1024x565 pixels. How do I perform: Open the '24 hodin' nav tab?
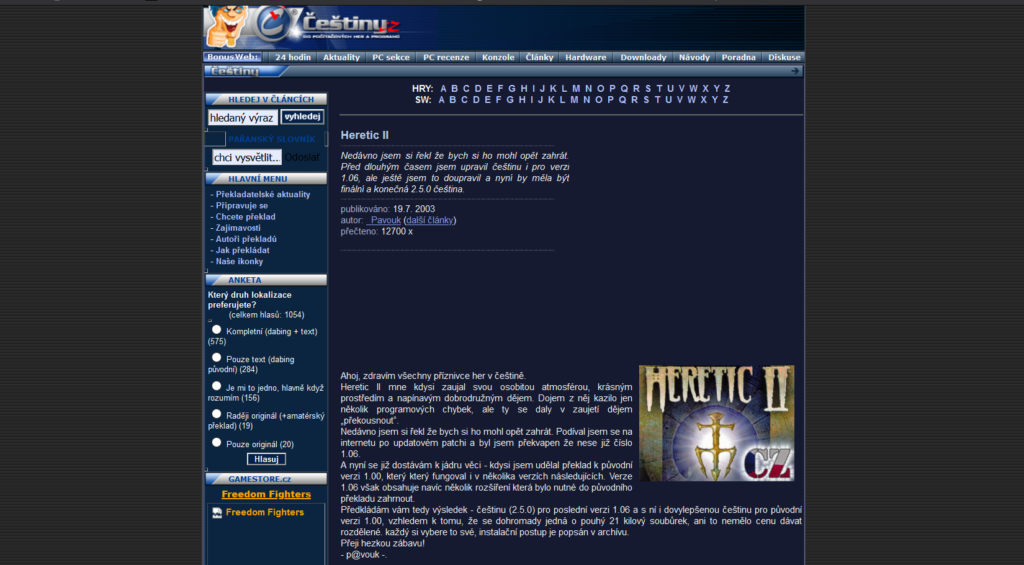click(293, 57)
